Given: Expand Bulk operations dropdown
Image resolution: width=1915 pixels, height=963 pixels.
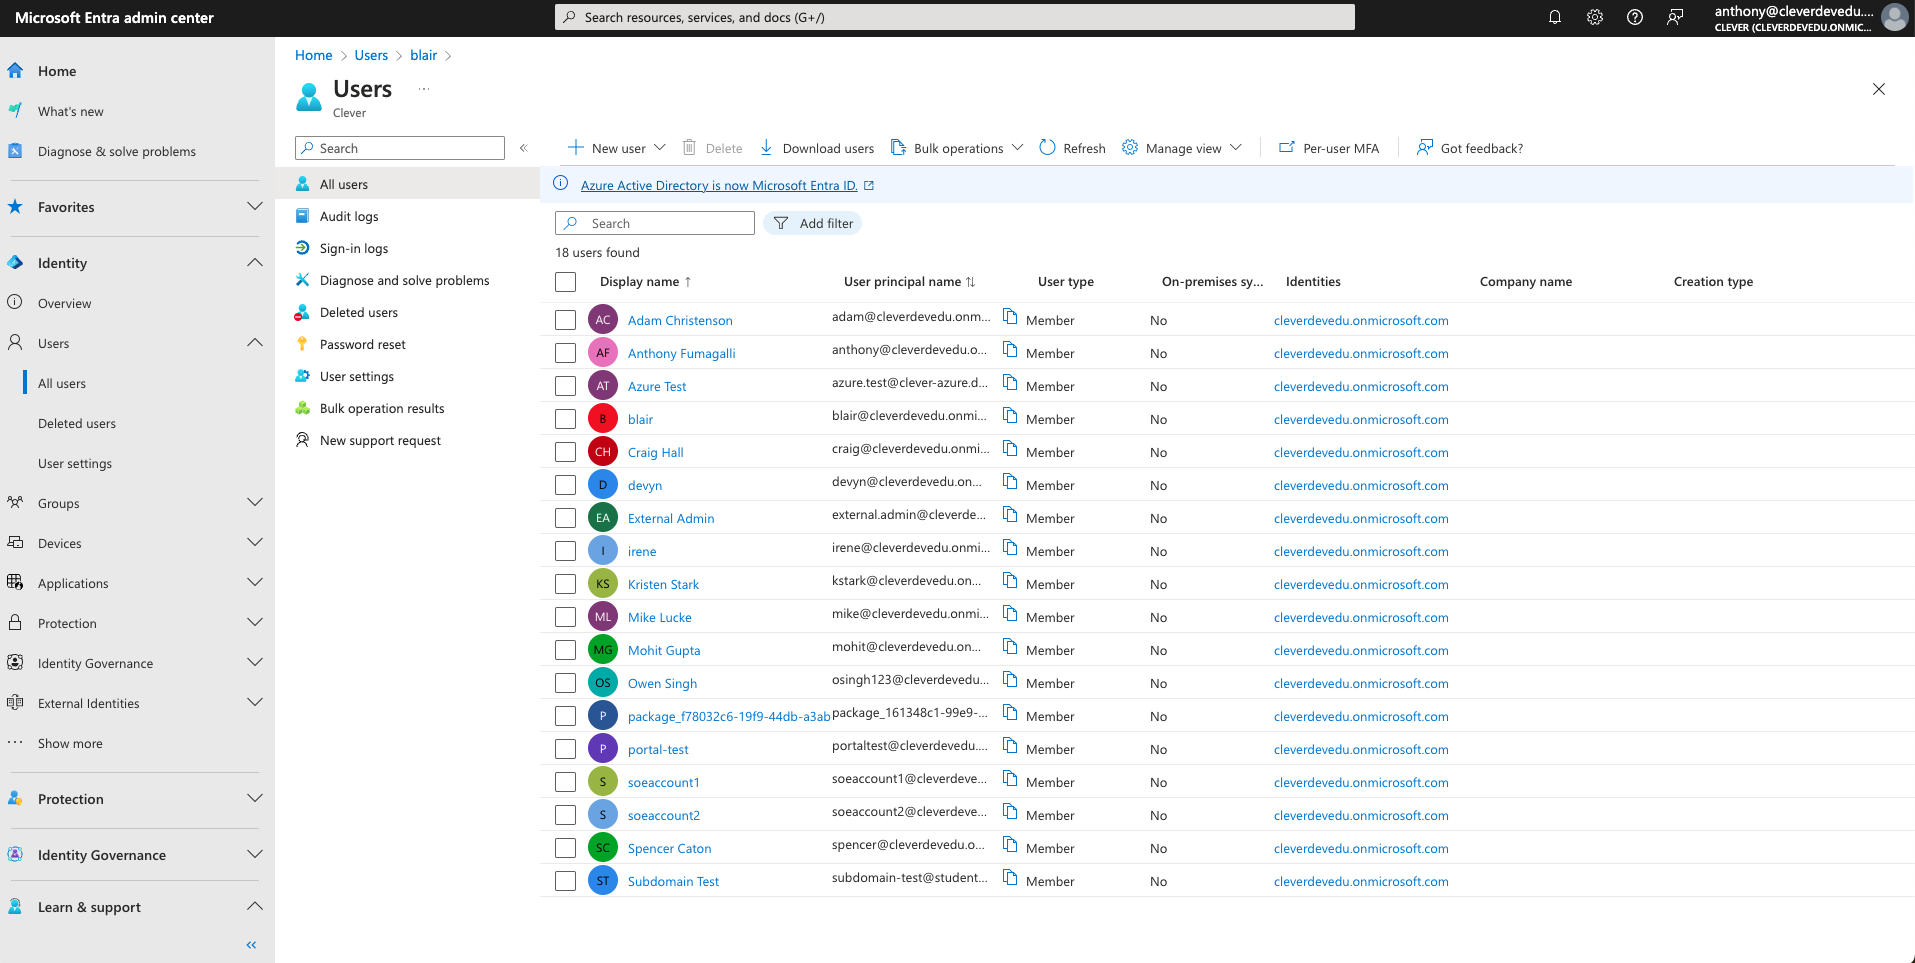Looking at the screenshot, I should click(1017, 148).
